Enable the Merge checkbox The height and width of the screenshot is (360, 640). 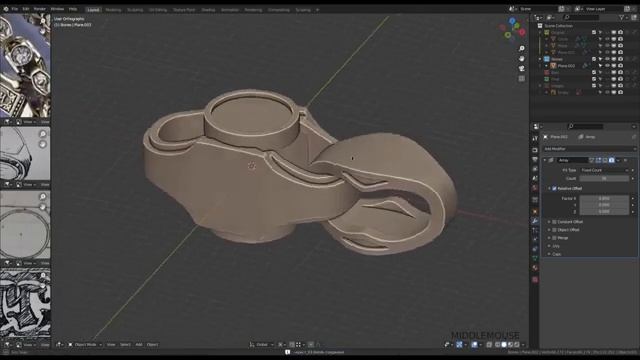pos(554,238)
